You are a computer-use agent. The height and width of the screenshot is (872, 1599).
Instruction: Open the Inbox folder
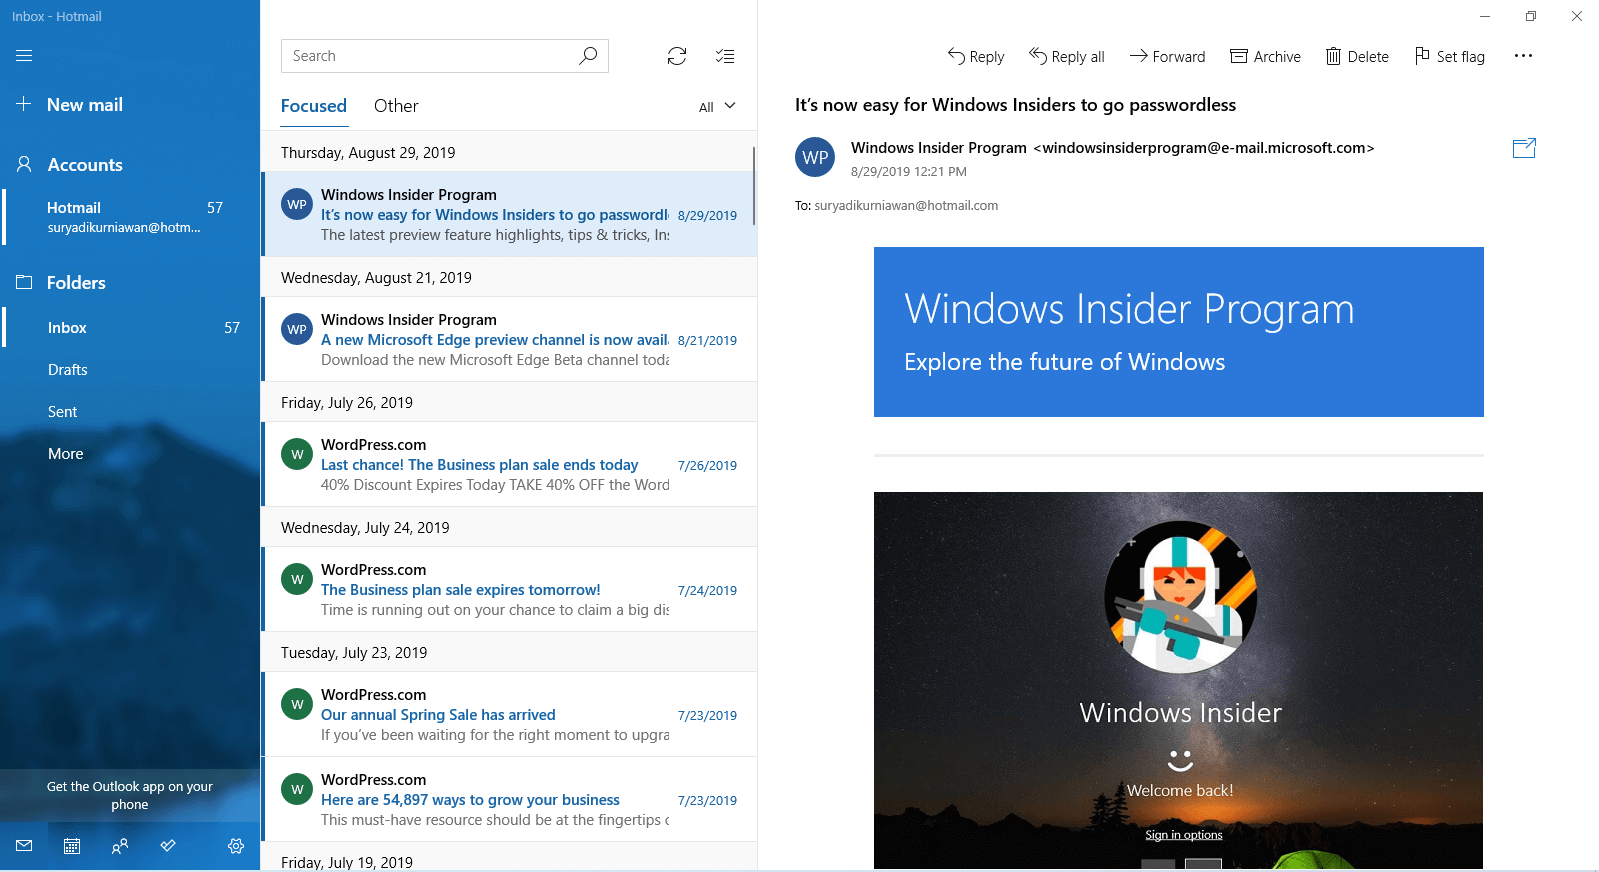[x=130, y=327]
